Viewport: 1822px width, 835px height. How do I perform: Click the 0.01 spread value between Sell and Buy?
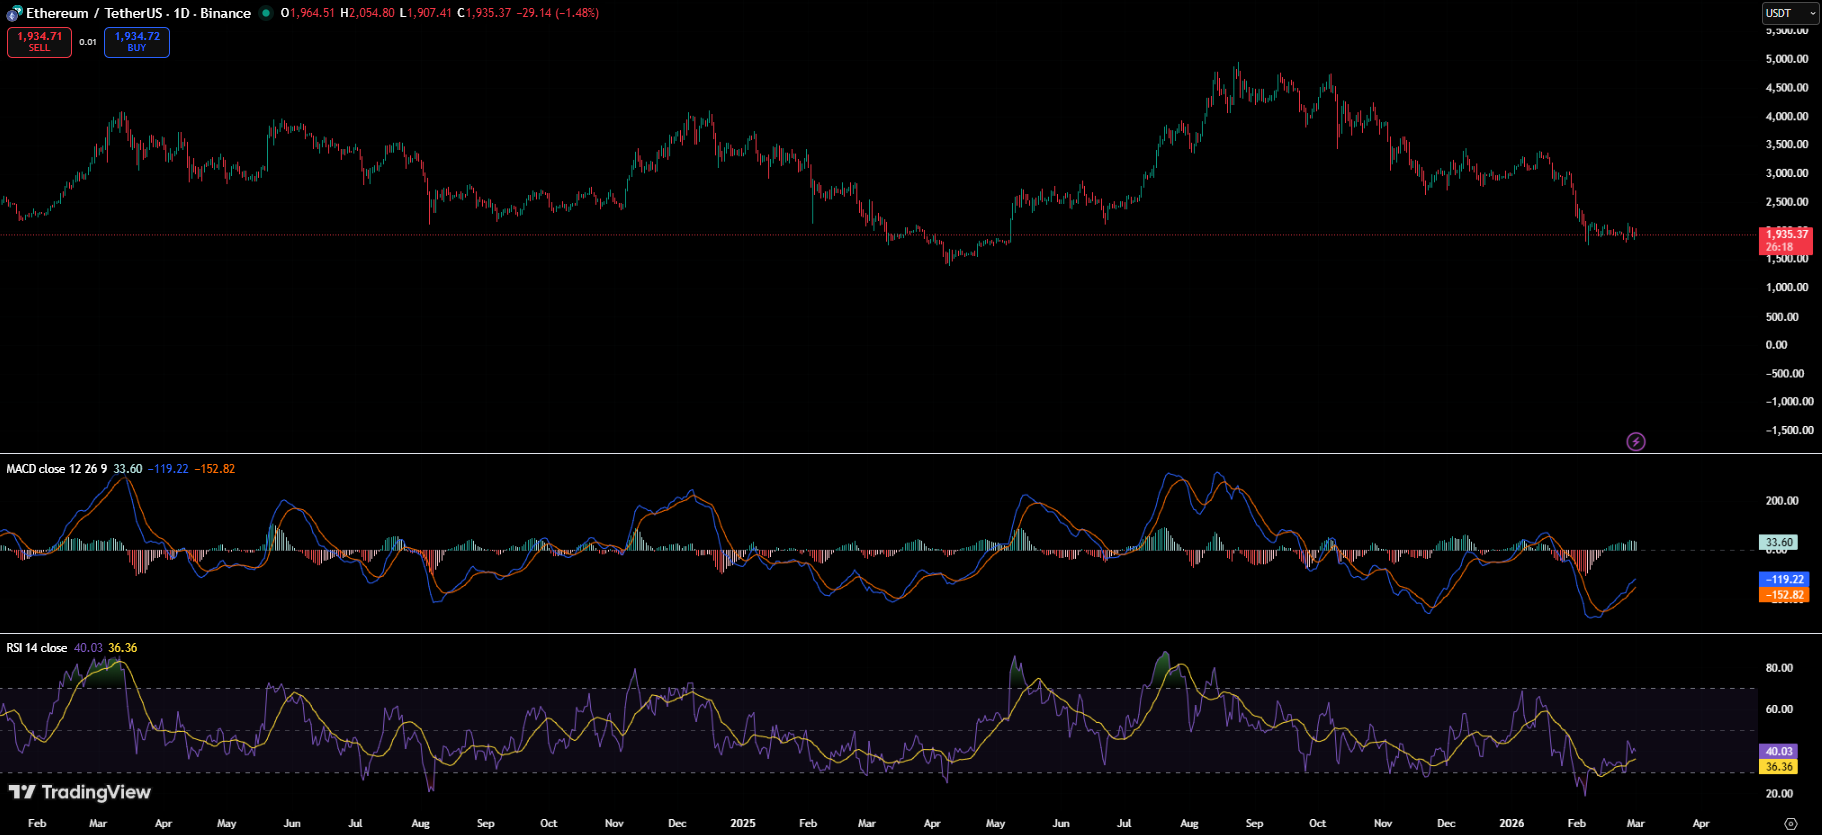click(x=88, y=42)
